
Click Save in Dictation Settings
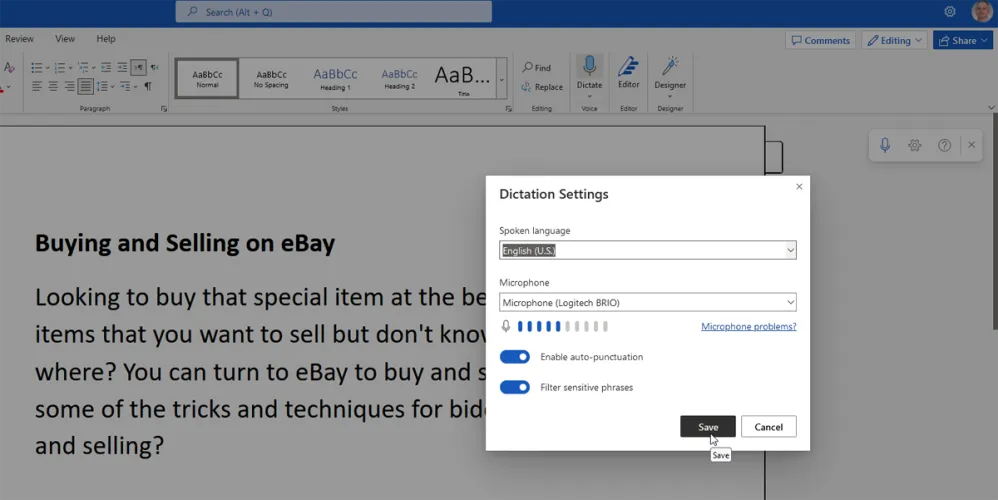[708, 427]
